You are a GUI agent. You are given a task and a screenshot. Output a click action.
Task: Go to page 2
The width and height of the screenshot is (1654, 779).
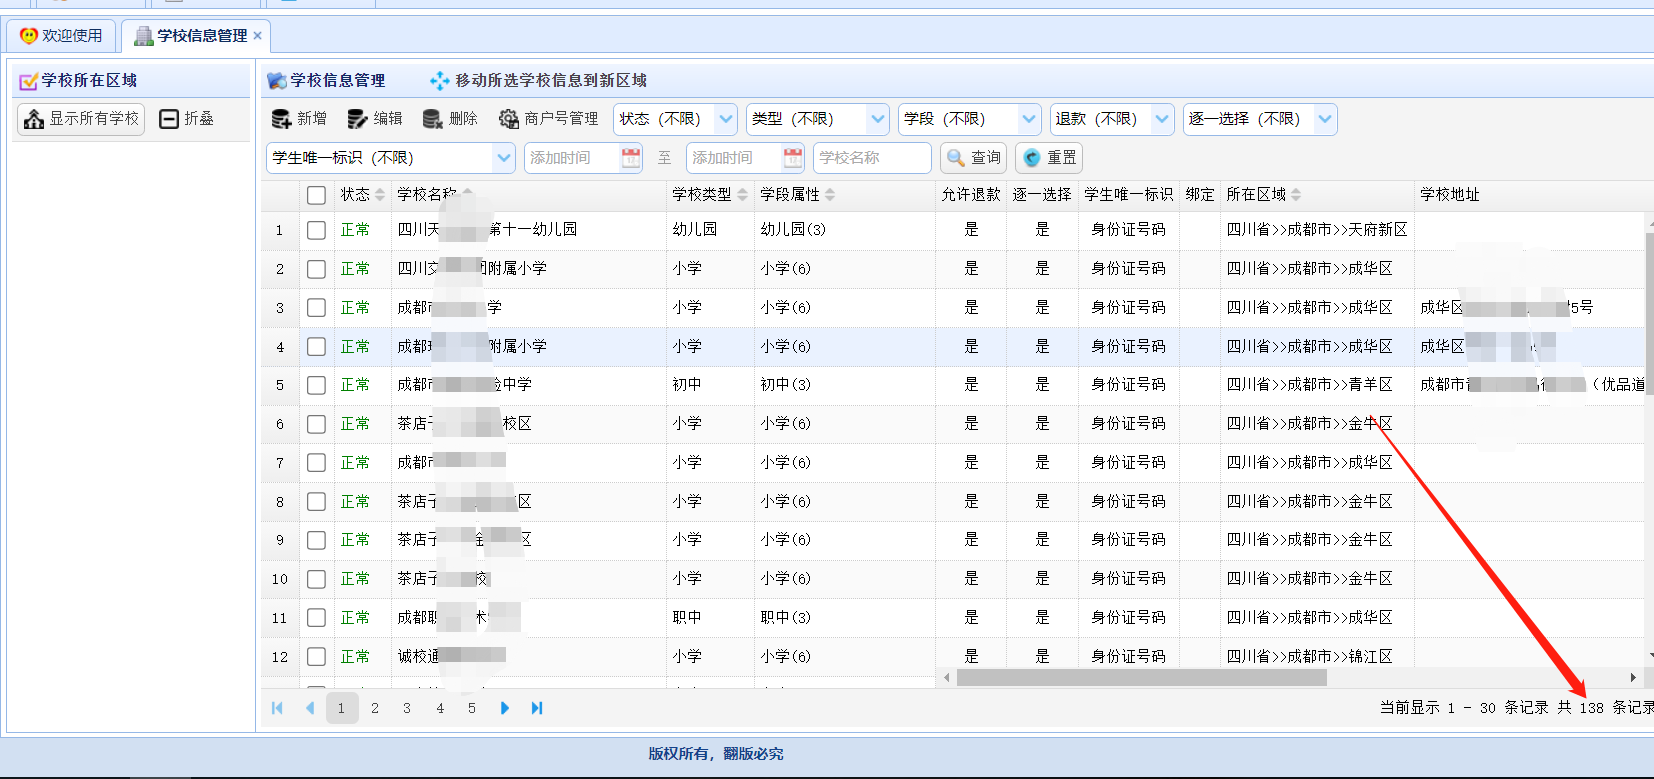tap(375, 708)
